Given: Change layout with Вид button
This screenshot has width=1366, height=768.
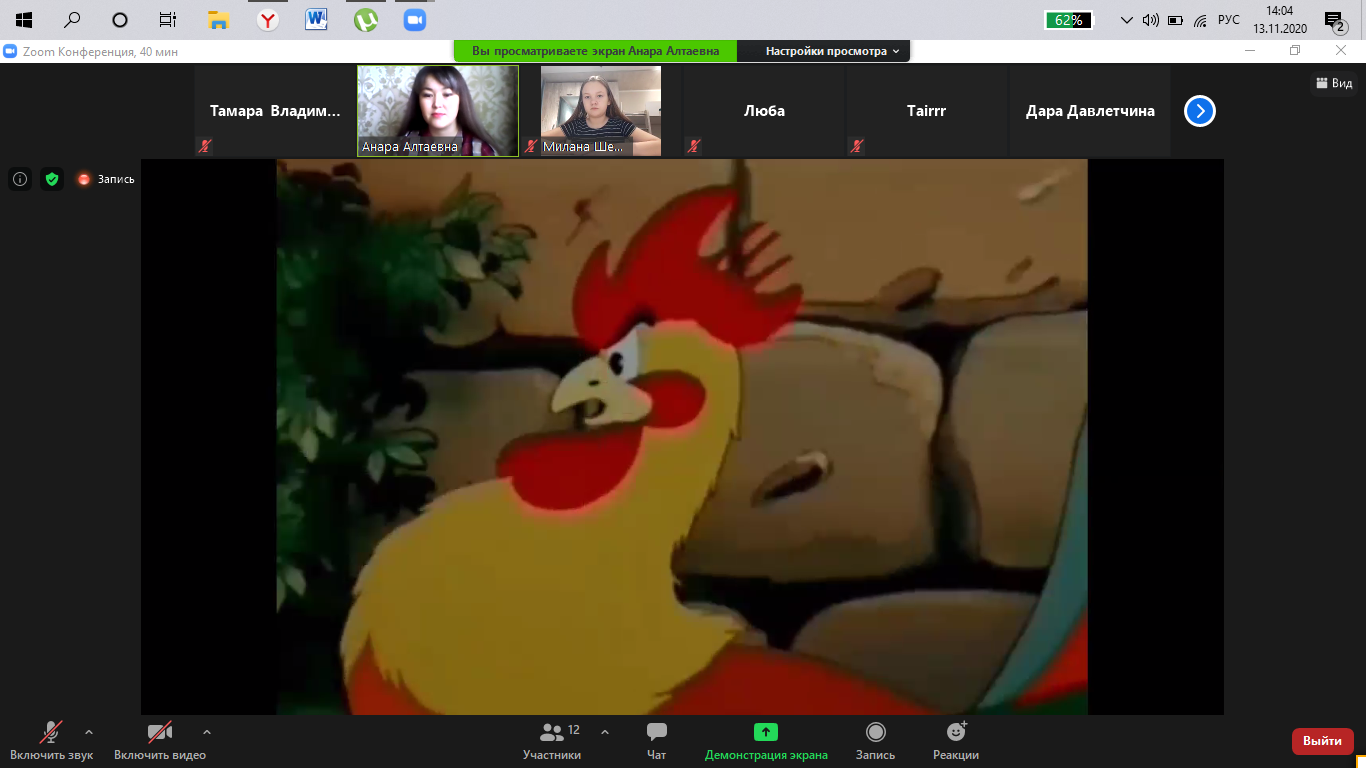Looking at the screenshot, I should tap(1333, 84).
